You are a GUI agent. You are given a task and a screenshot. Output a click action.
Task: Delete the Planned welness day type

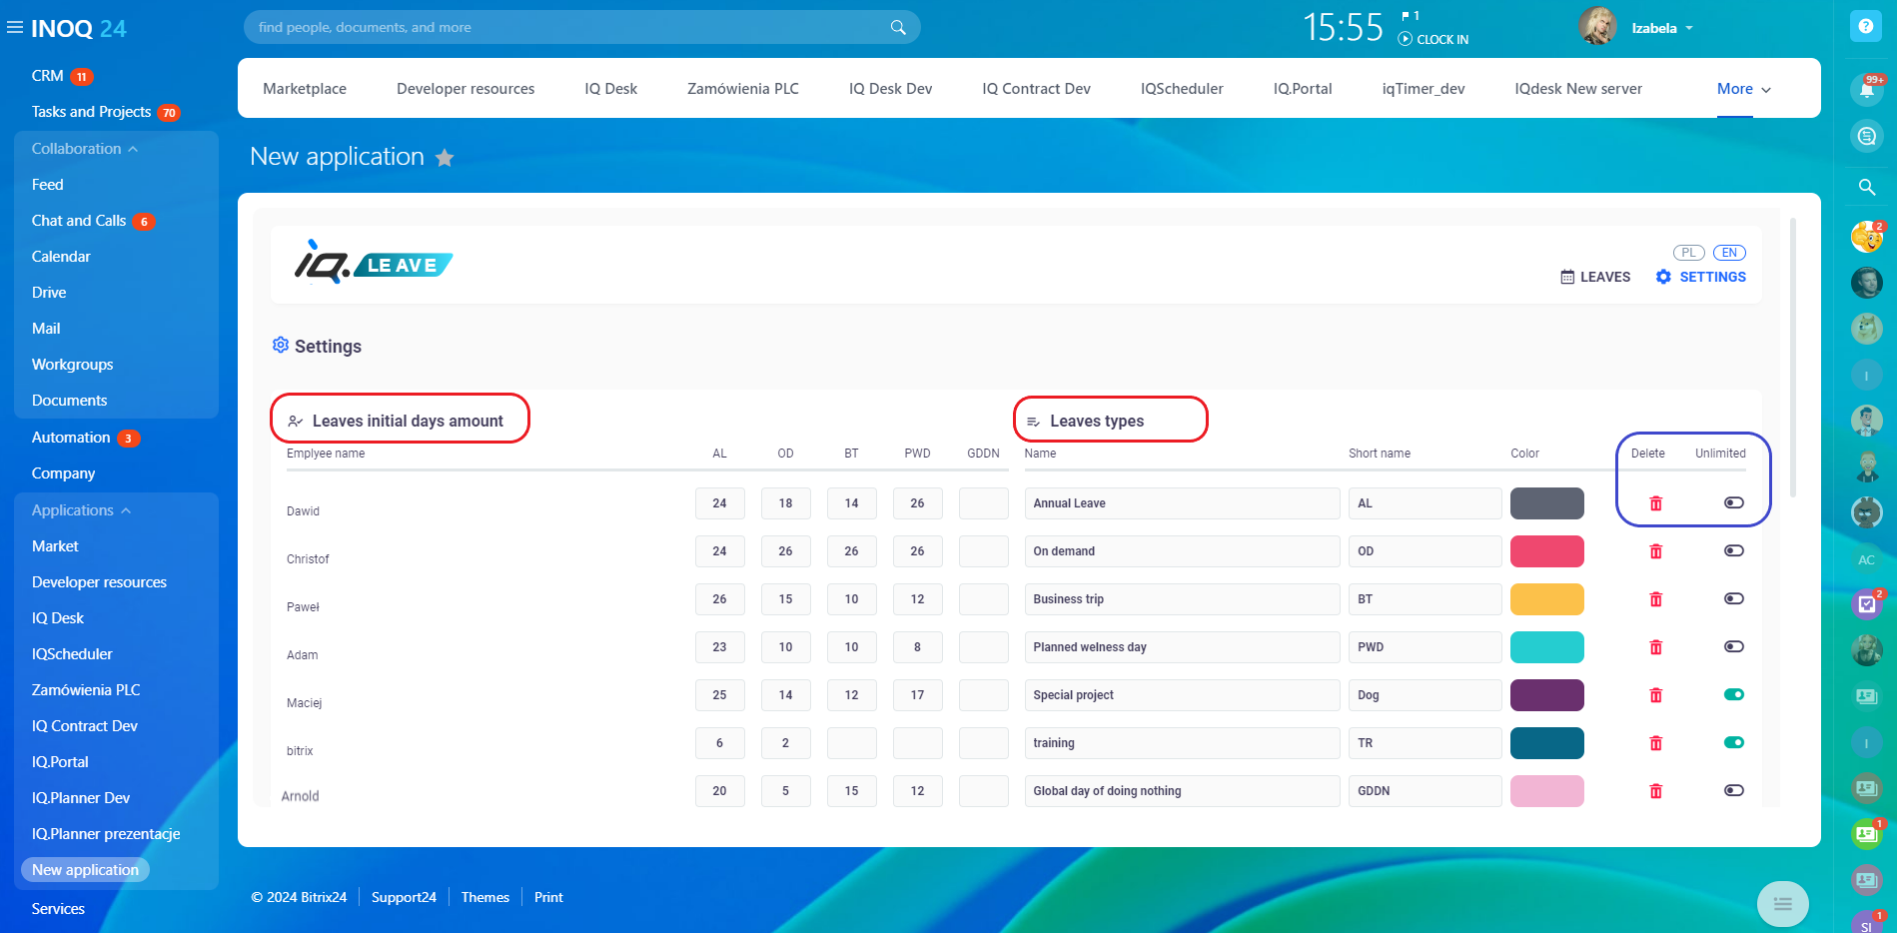click(x=1656, y=647)
